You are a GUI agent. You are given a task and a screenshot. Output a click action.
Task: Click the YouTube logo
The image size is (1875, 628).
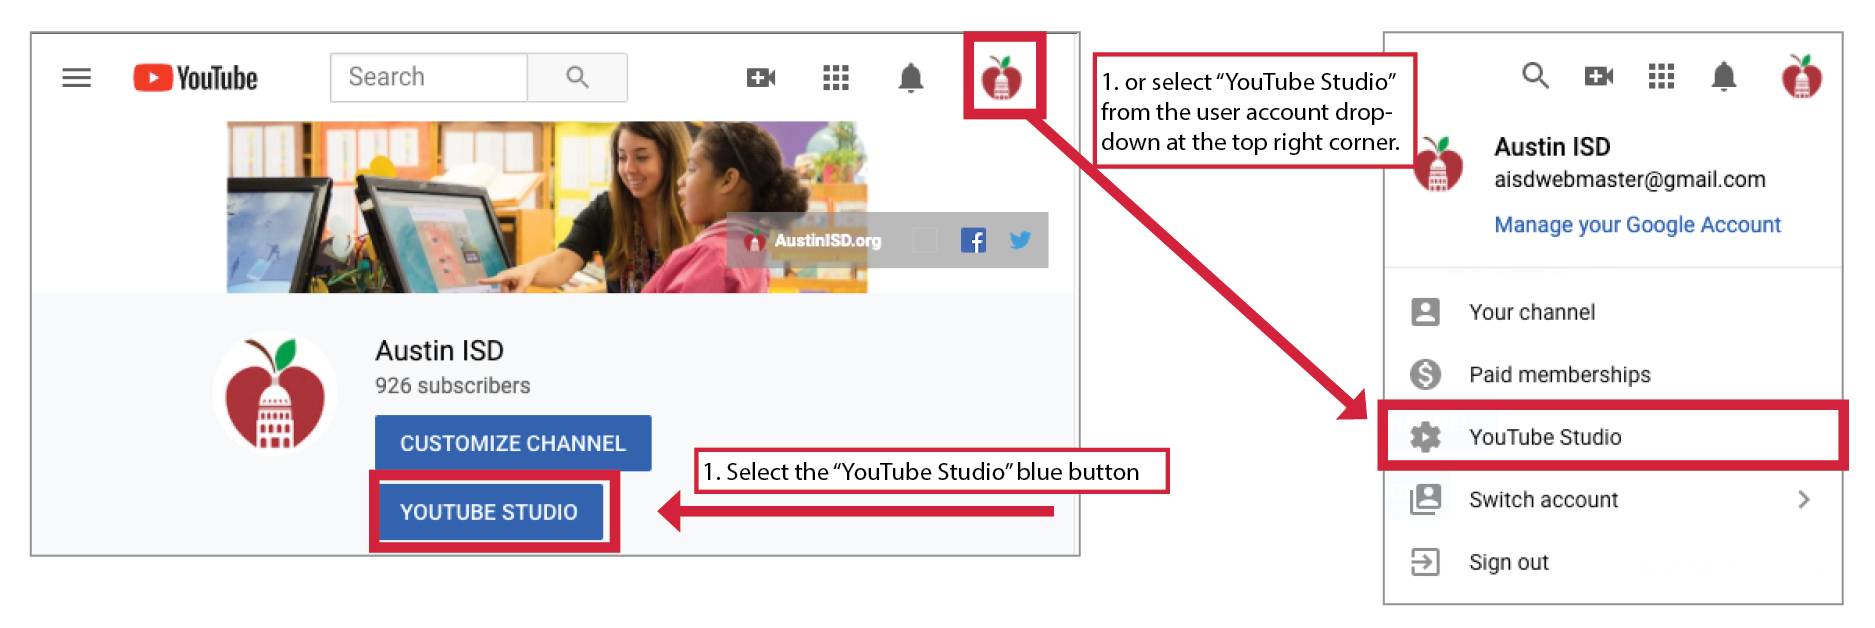coord(196,78)
